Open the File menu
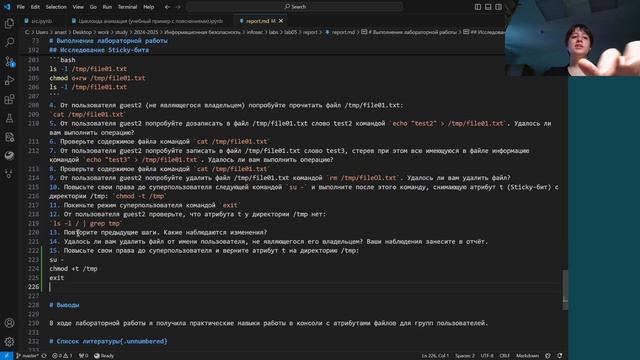 [21, 7]
